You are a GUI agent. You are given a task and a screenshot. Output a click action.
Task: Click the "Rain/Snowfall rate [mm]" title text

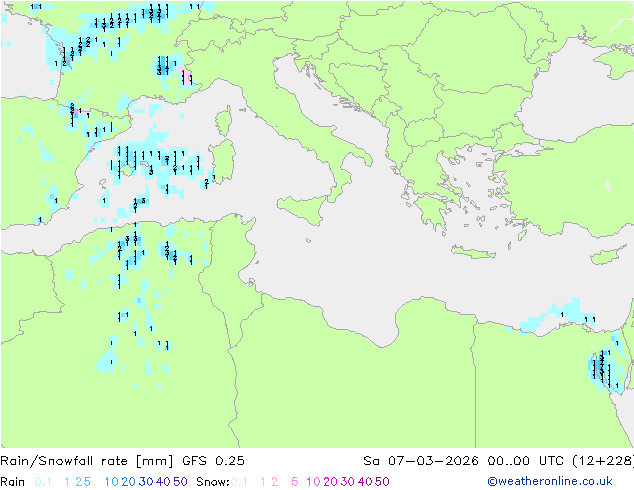pos(87,461)
